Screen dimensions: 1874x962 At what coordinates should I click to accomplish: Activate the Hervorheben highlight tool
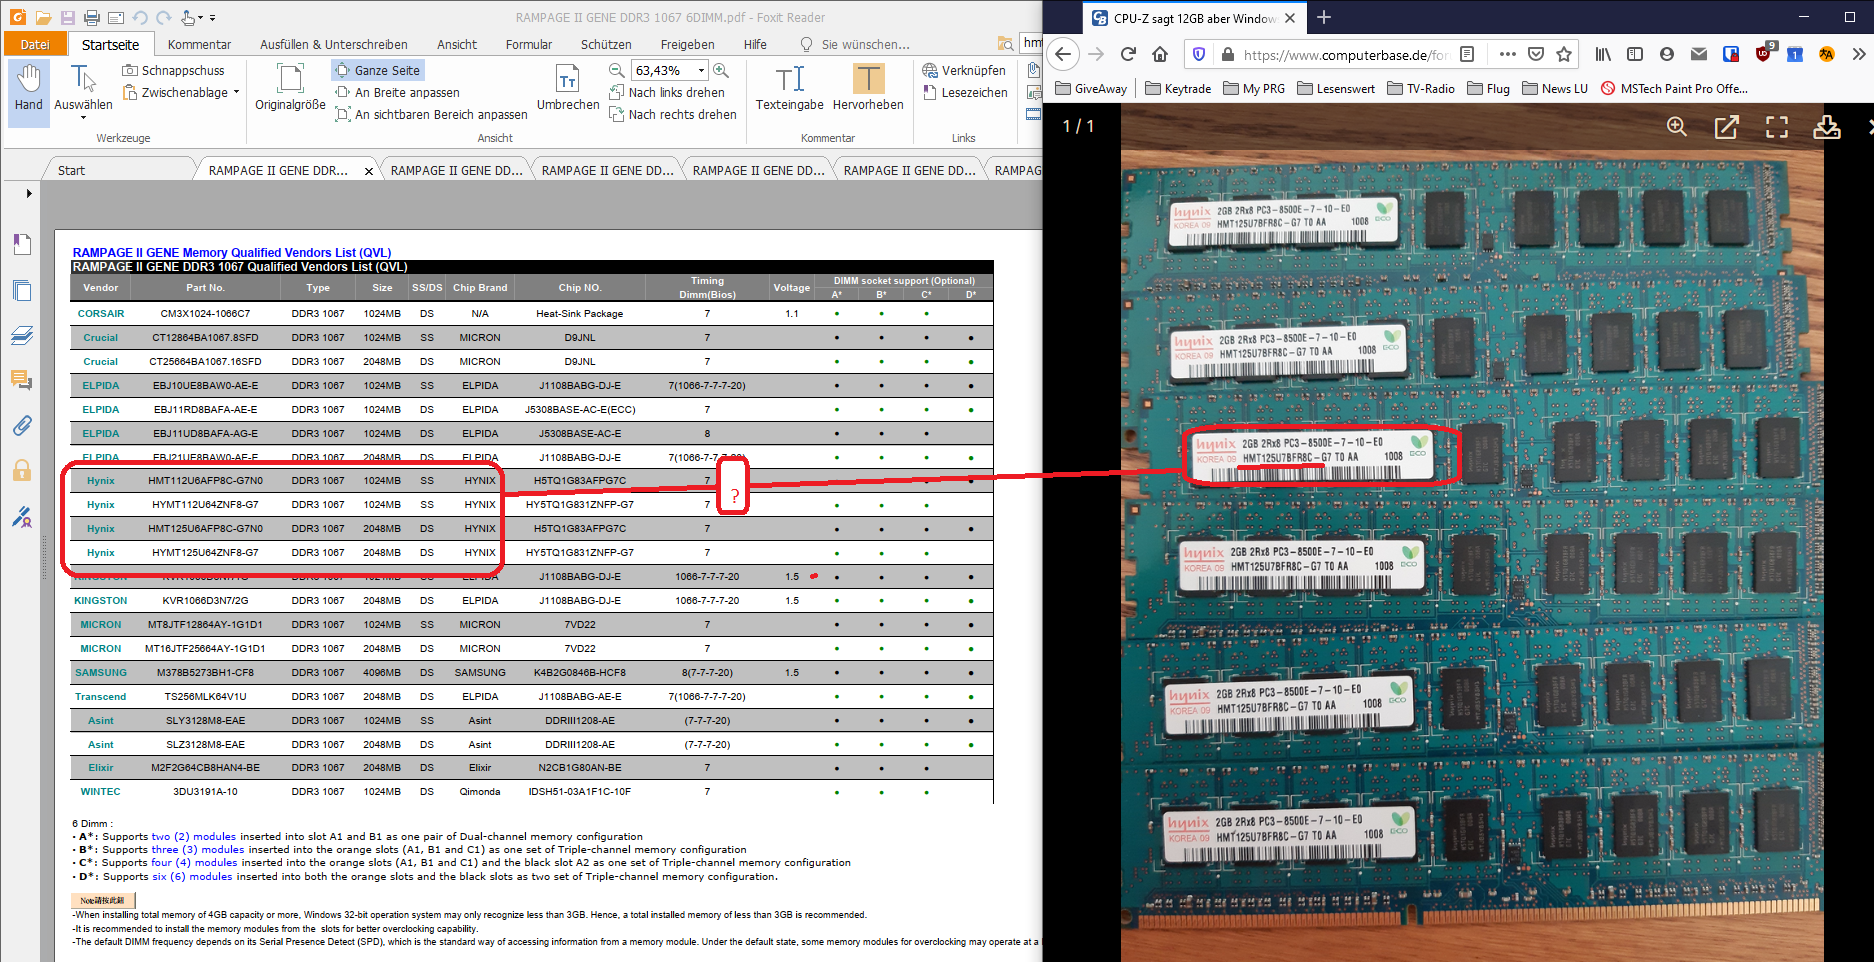click(x=868, y=88)
